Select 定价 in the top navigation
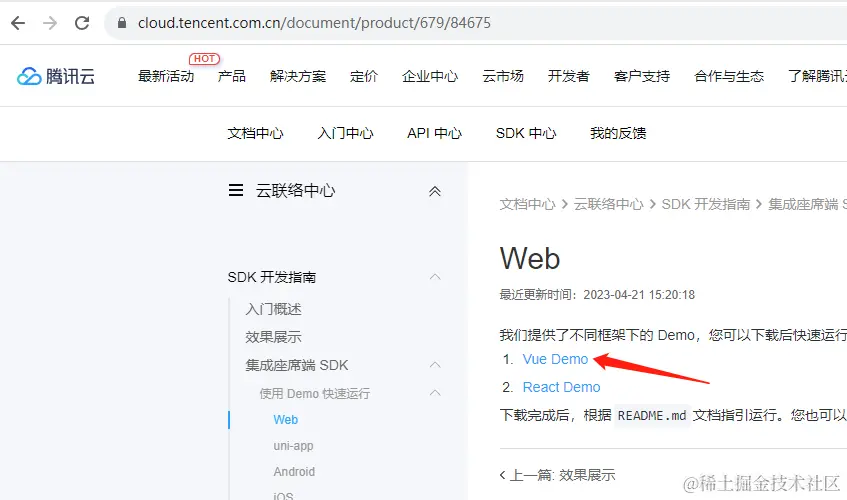The height and width of the screenshot is (500, 847). click(364, 76)
